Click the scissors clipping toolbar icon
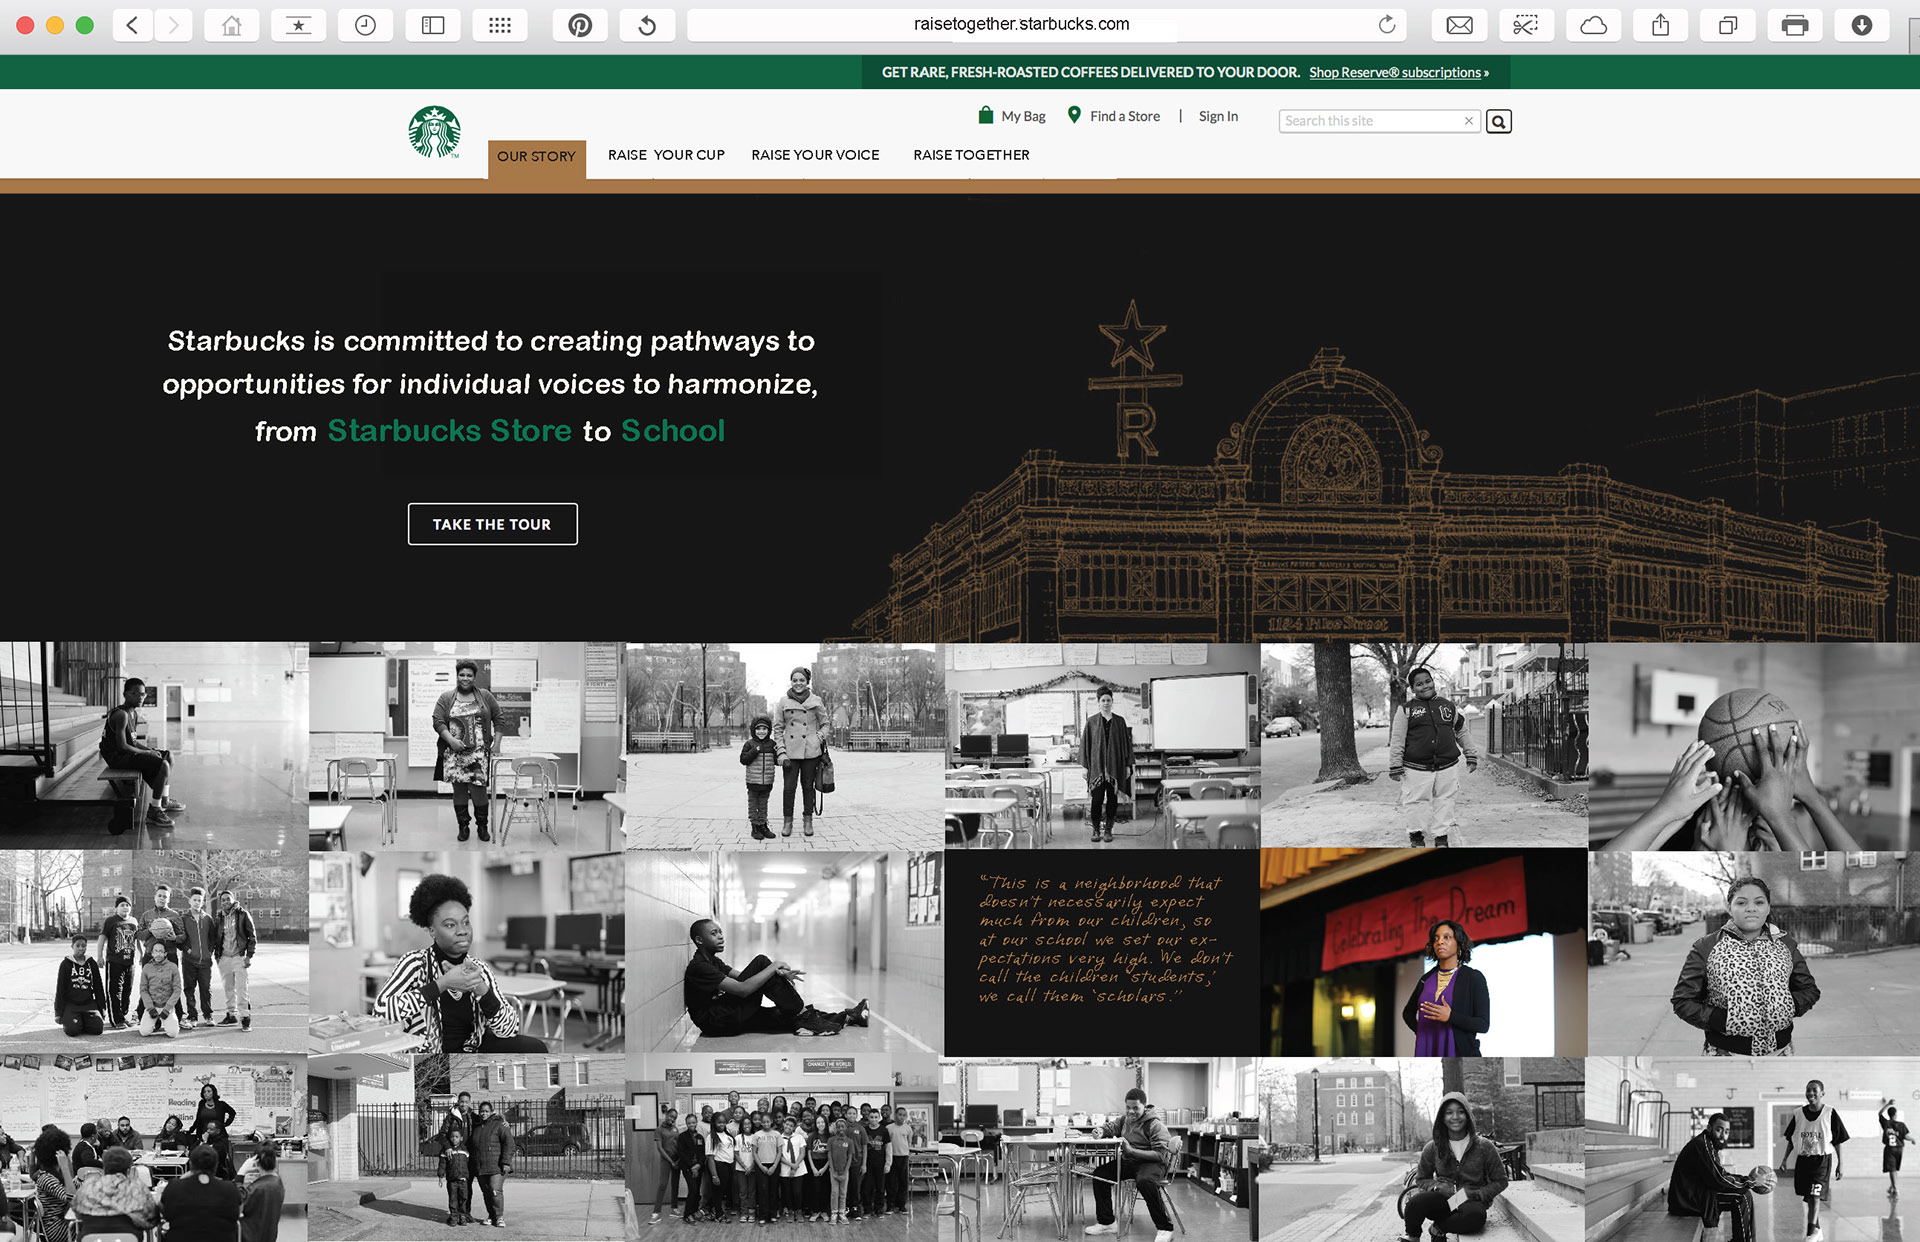Image resolution: width=1920 pixels, height=1242 pixels. [x=1526, y=25]
